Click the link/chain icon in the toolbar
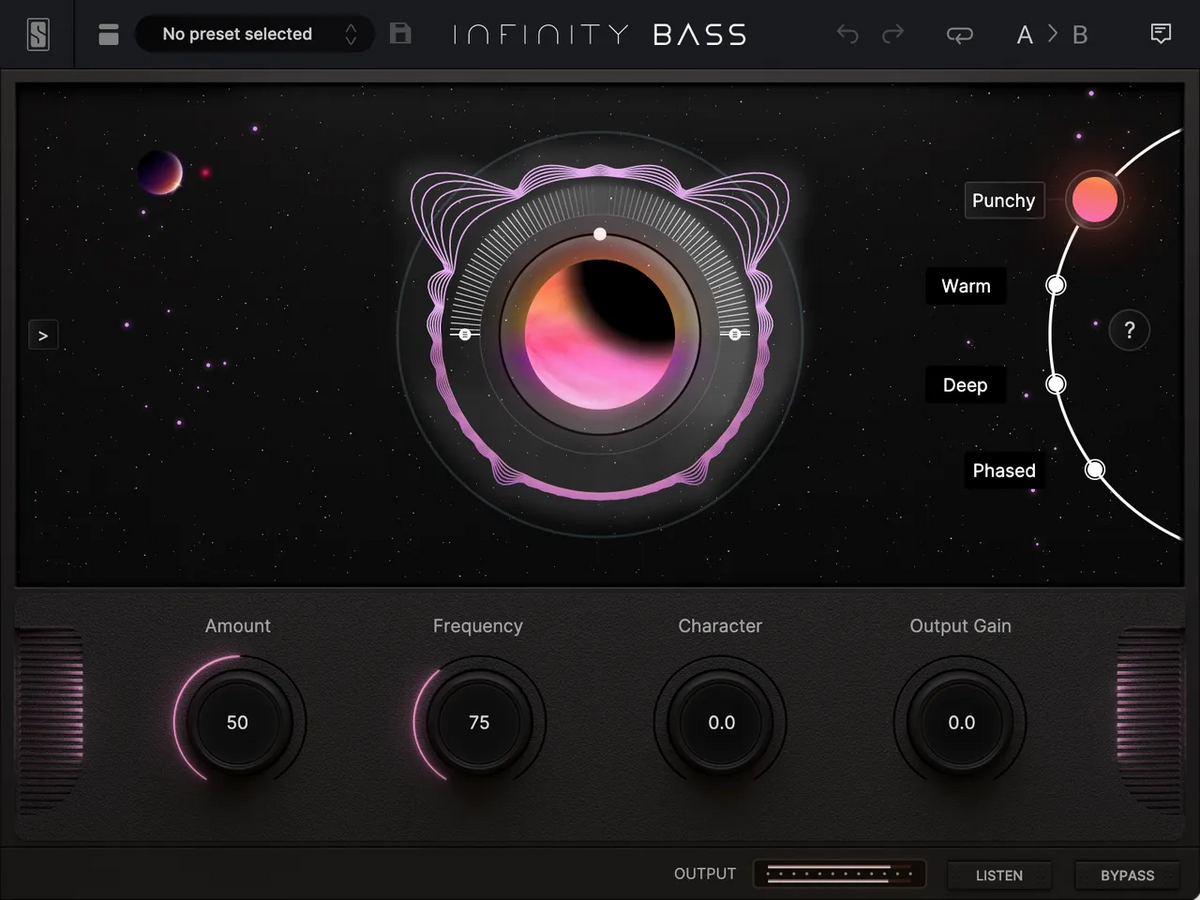Screen dimensions: 1200x900 point(959,33)
